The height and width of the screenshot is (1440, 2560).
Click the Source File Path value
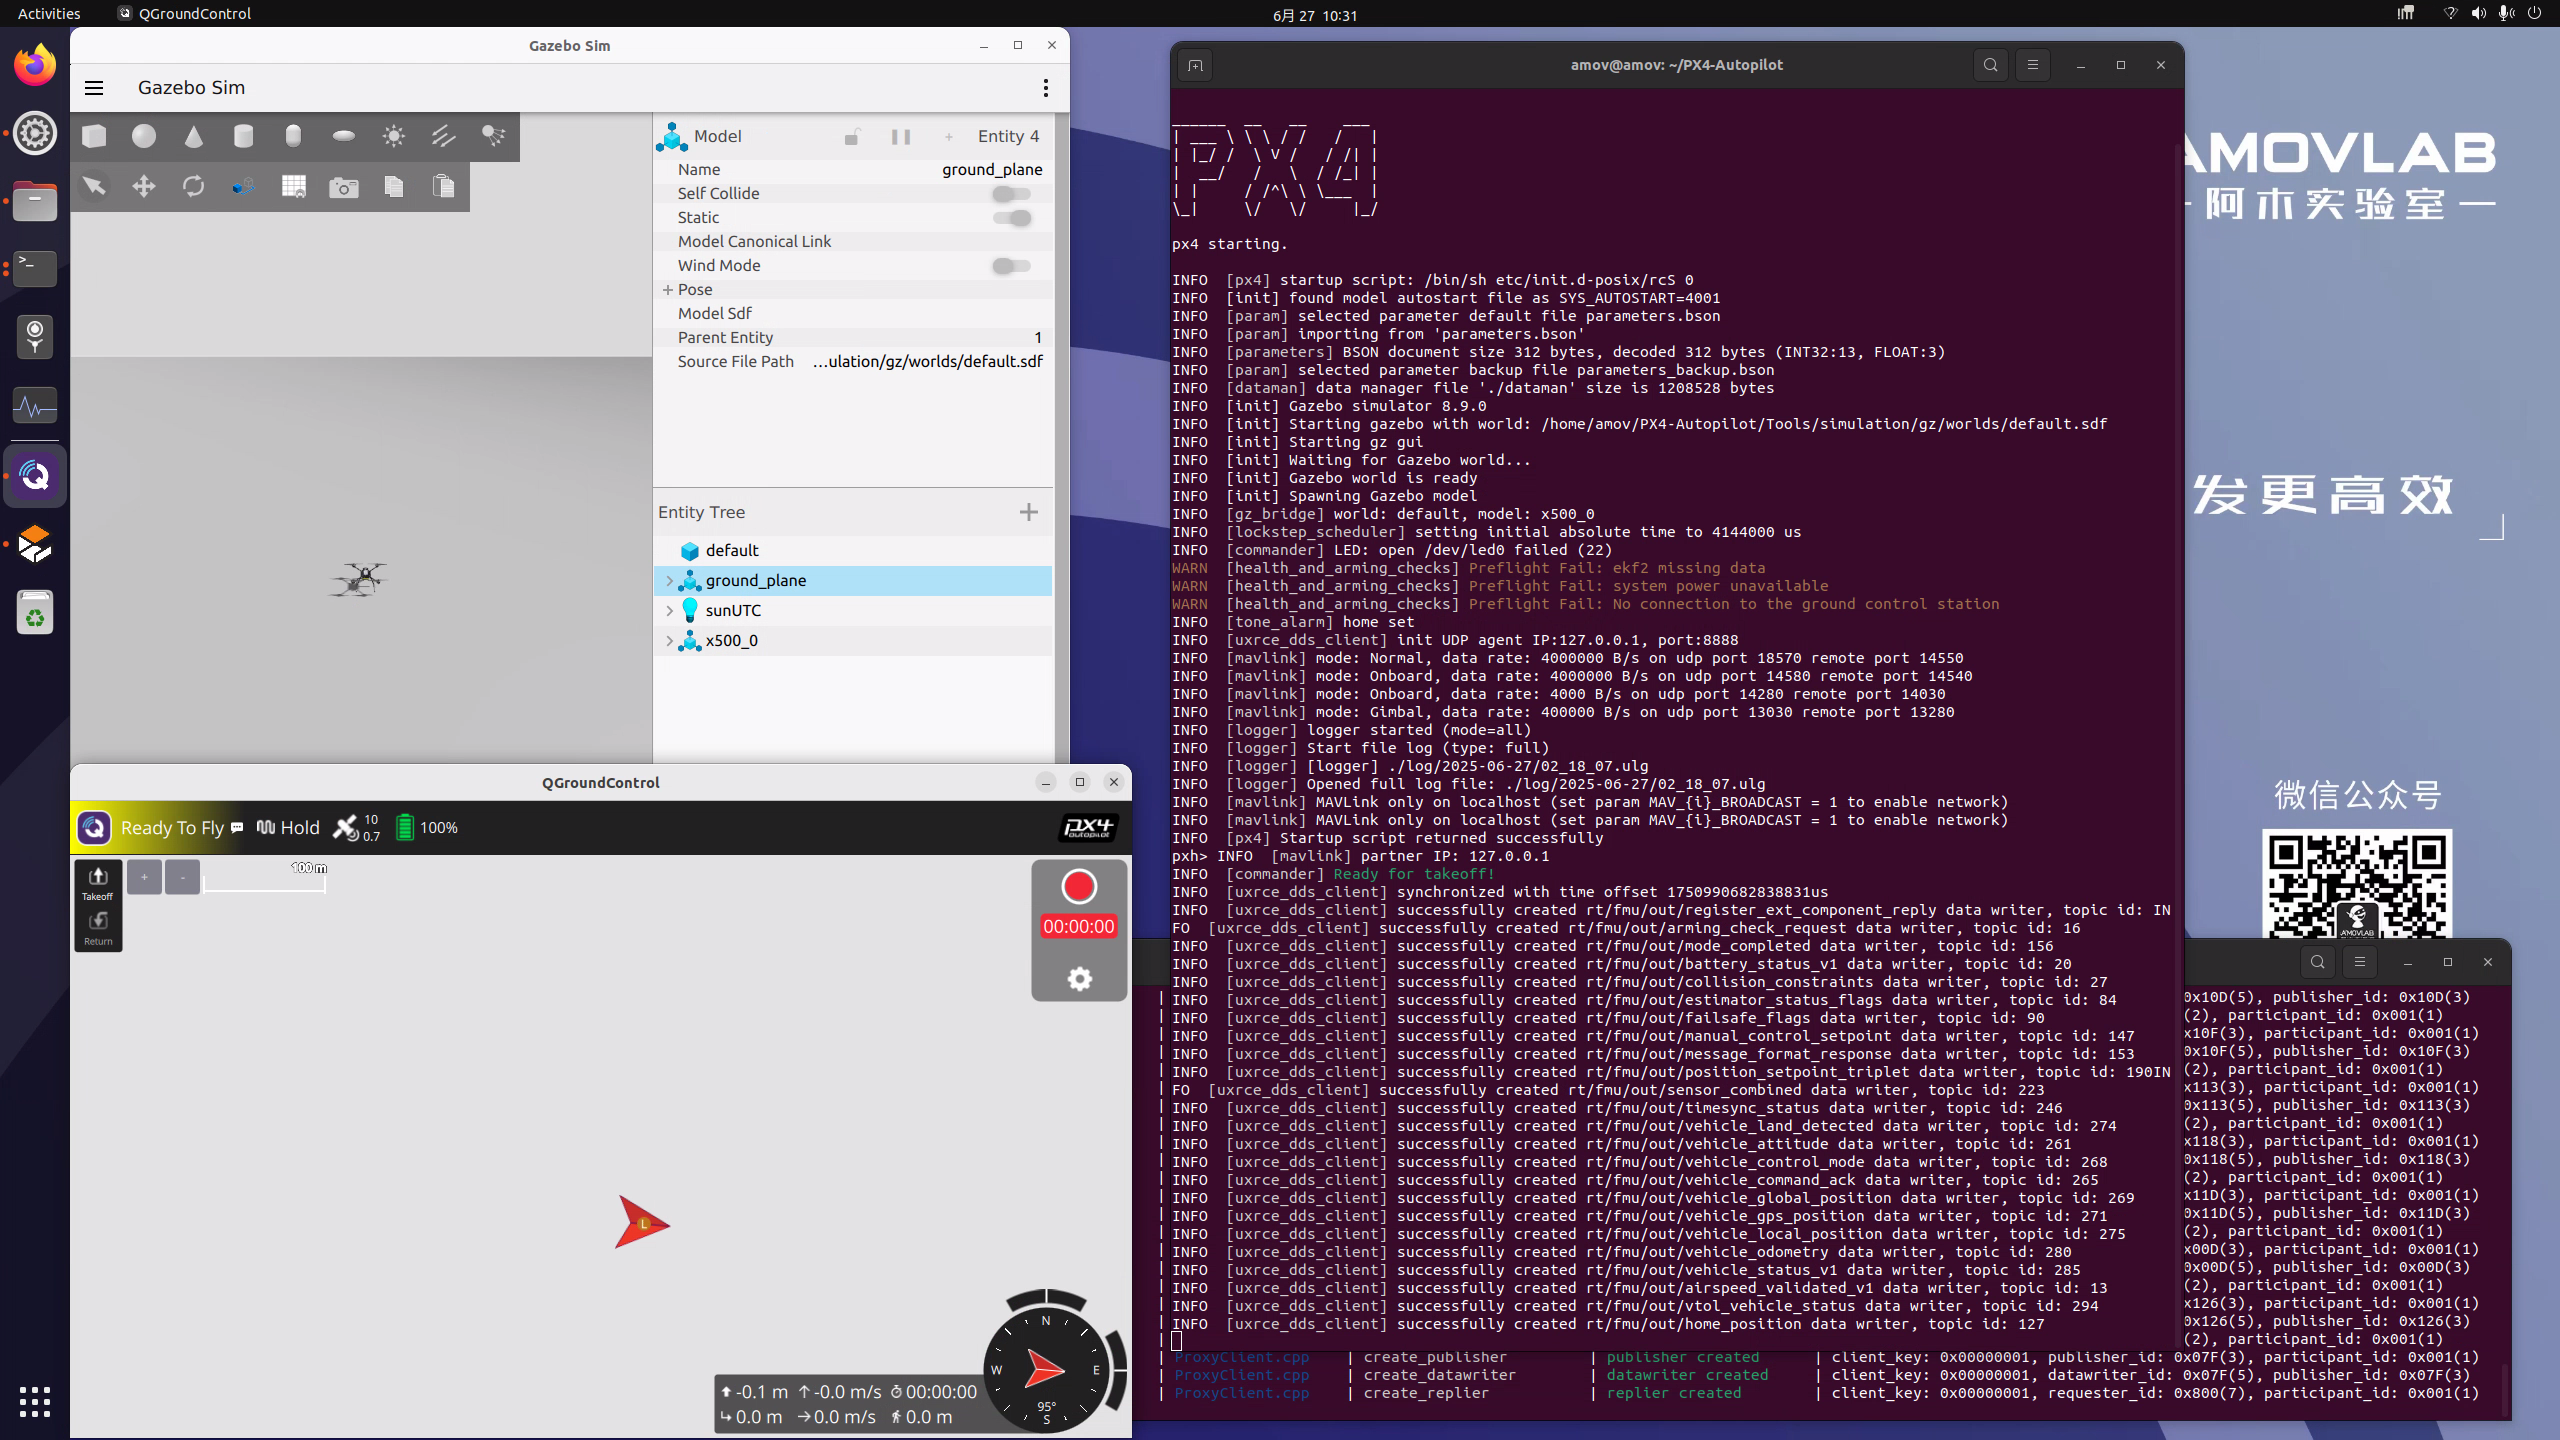pyautogui.click(x=927, y=362)
